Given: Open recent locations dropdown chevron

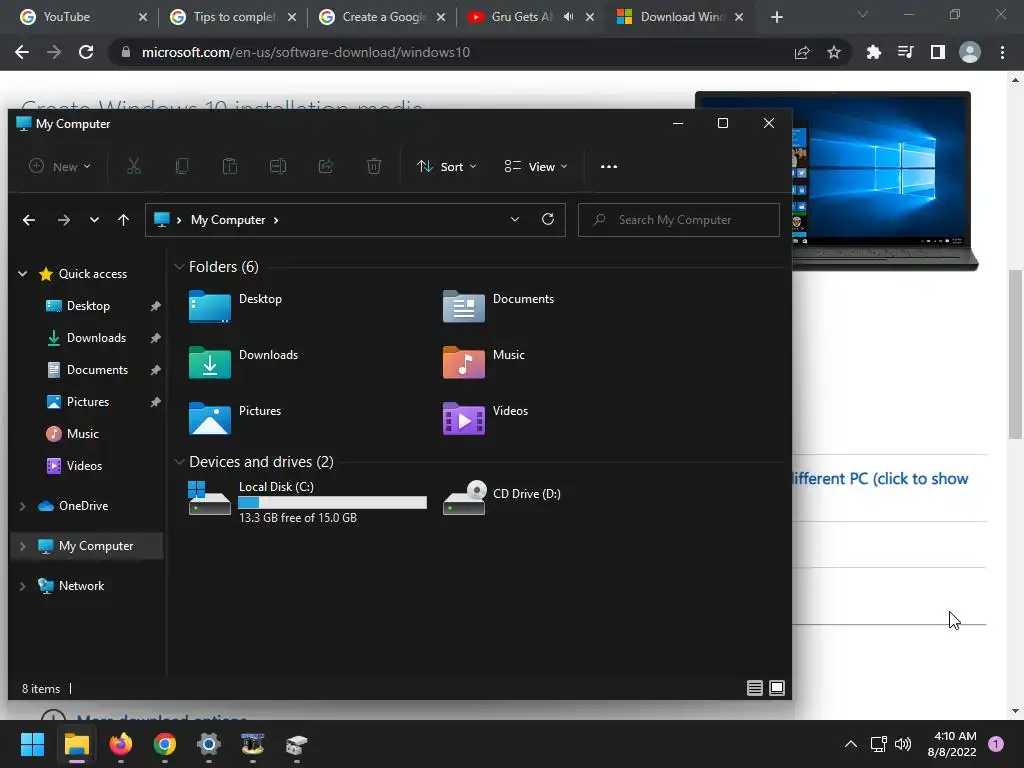Looking at the screenshot, I should point(95,220).
